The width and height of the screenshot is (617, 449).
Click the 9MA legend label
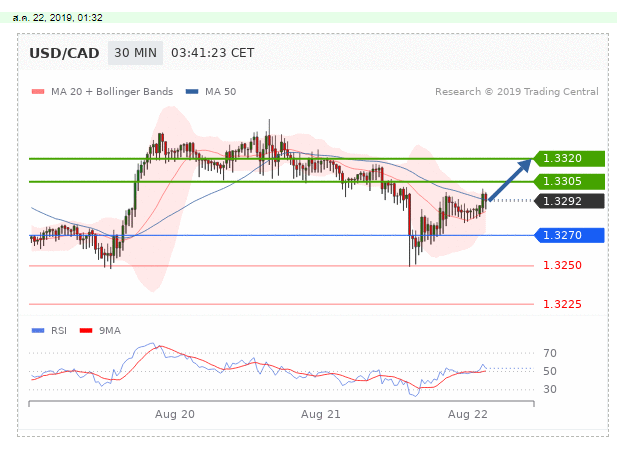(x=110, y=331)
